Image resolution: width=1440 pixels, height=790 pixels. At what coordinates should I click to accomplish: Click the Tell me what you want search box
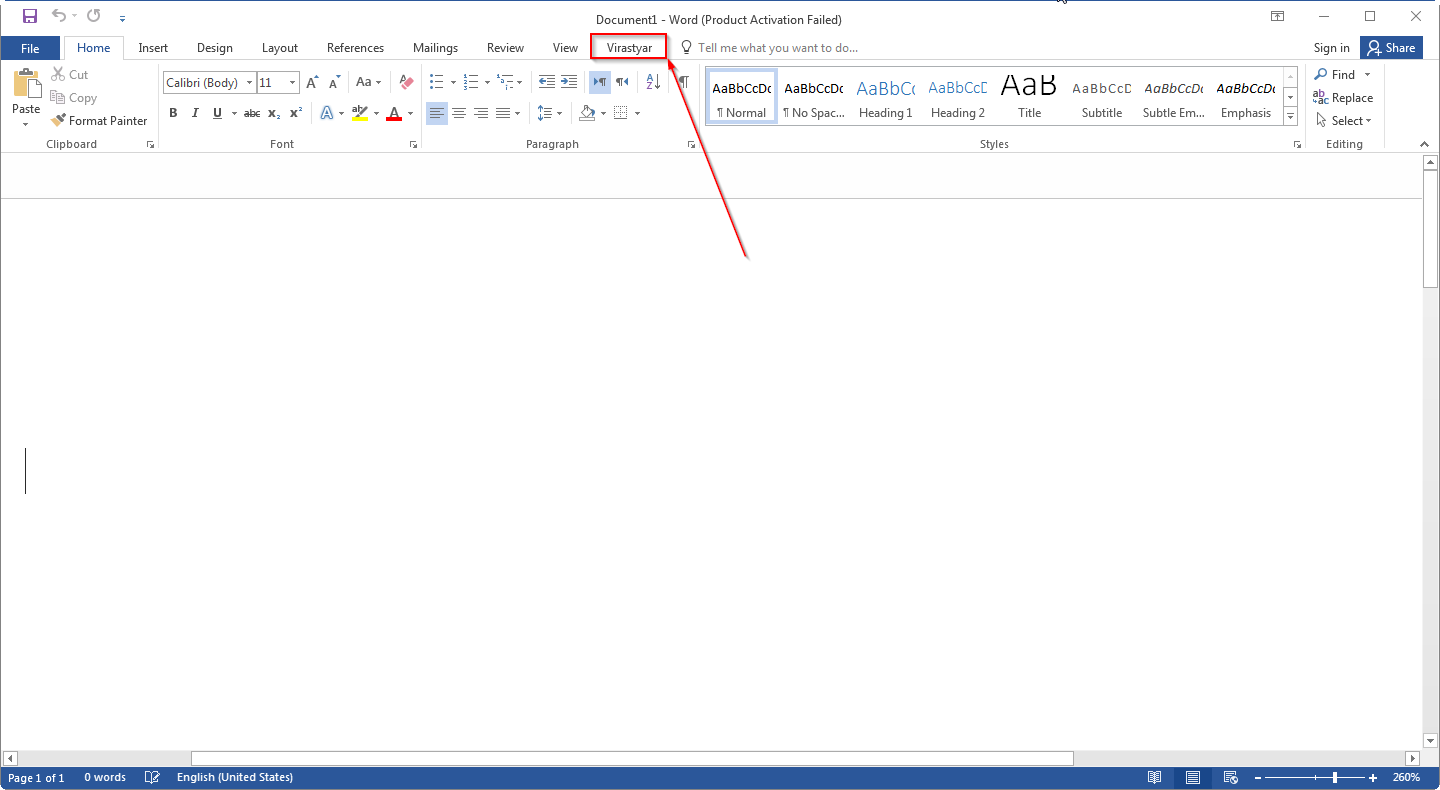[x=777, y=48]
